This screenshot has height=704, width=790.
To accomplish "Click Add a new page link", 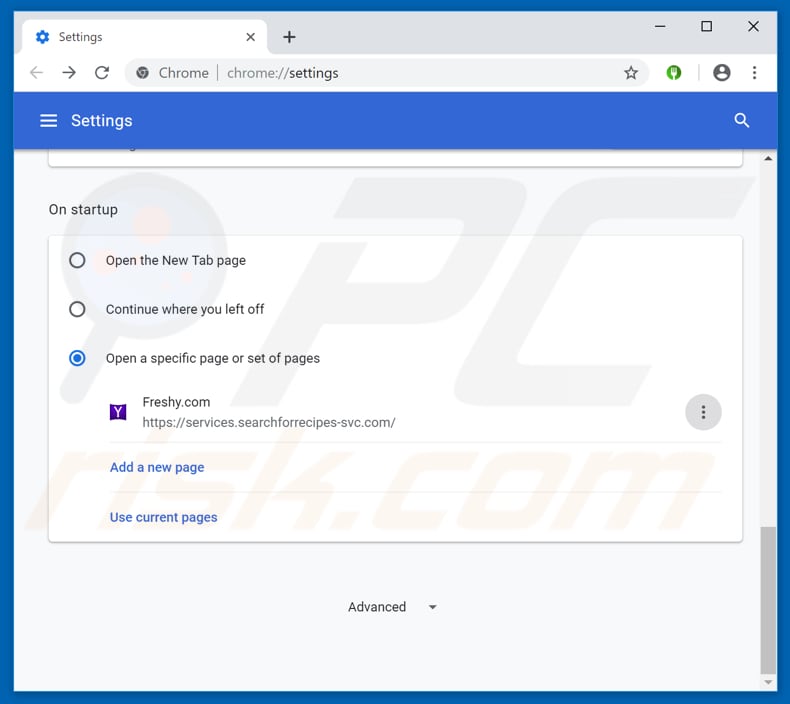I will click(157, 467).
